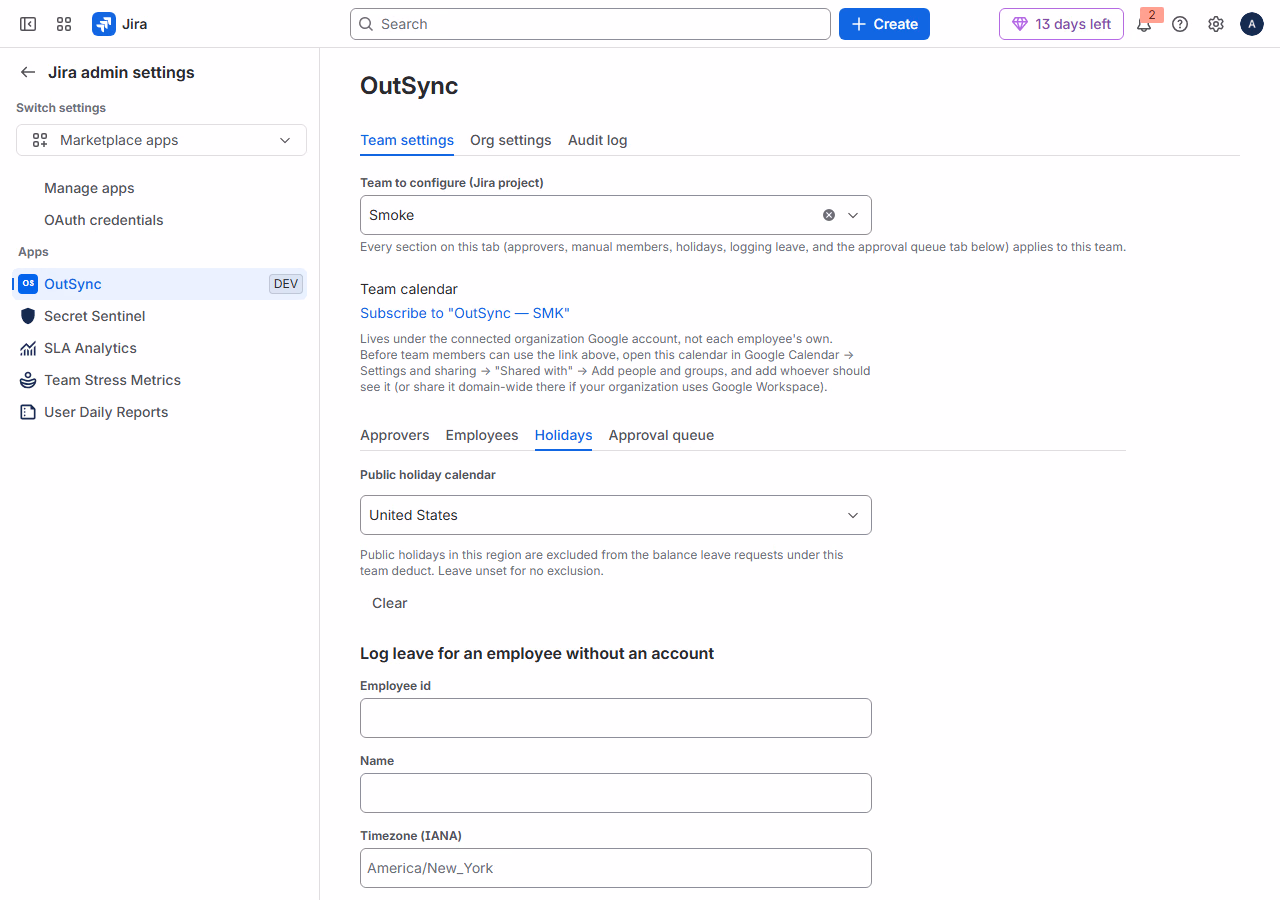
Task: Switch to the Team settings tab
Action: (407, 140)
